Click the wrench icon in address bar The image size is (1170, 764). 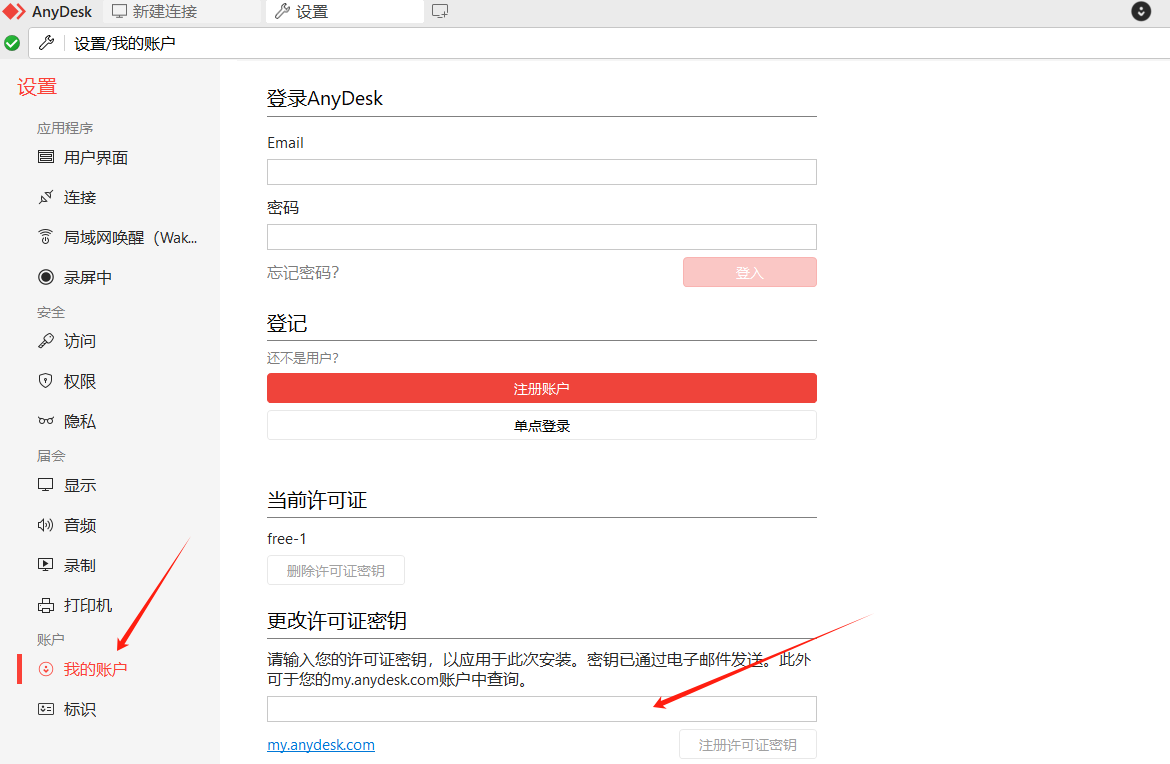click(46, 43)
